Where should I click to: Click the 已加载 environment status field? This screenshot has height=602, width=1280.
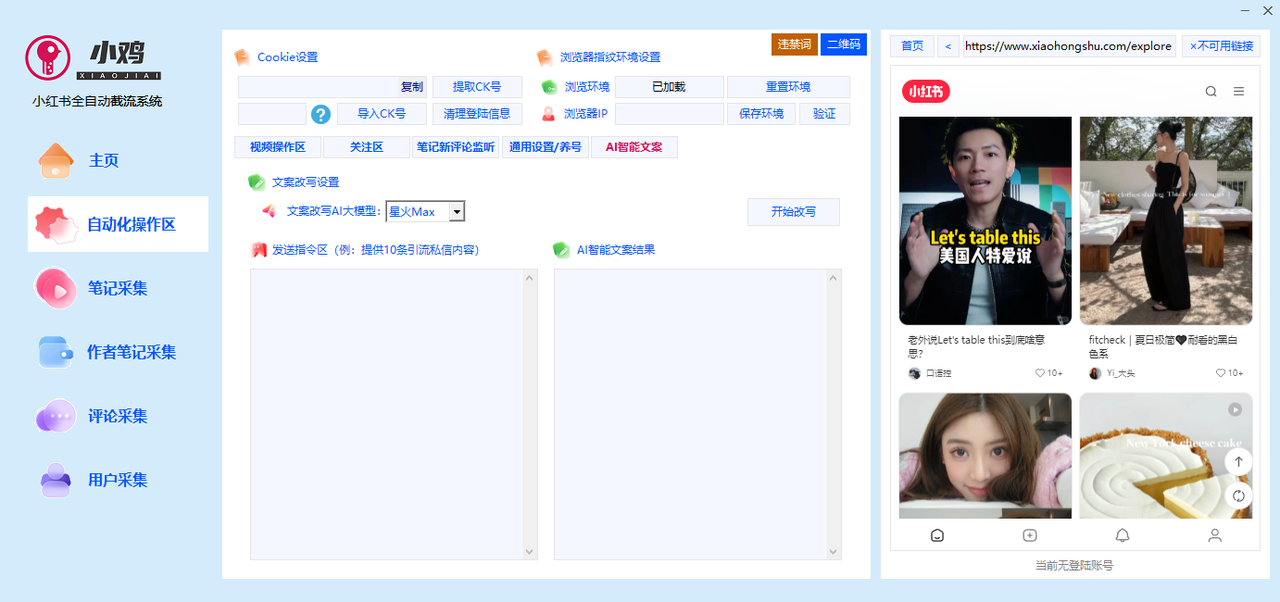tap(669, 87)
